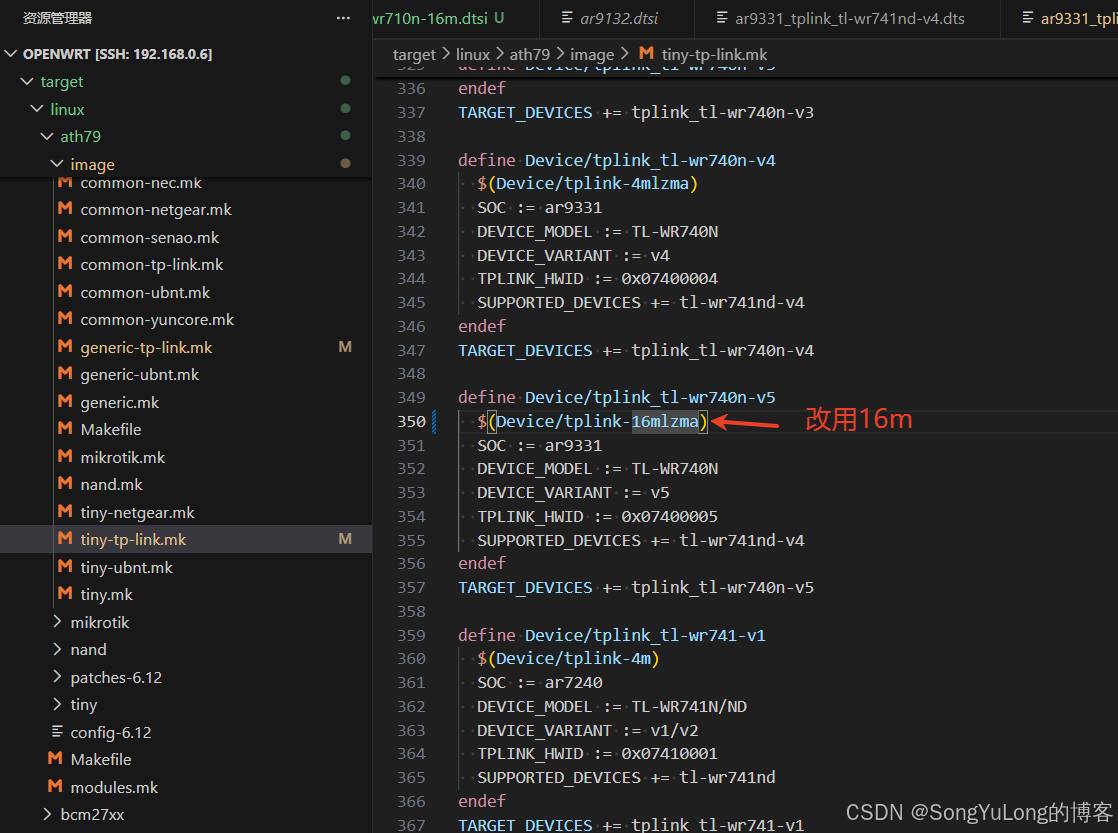
Task: Open common-netgear.mk file
Action: 155,210
